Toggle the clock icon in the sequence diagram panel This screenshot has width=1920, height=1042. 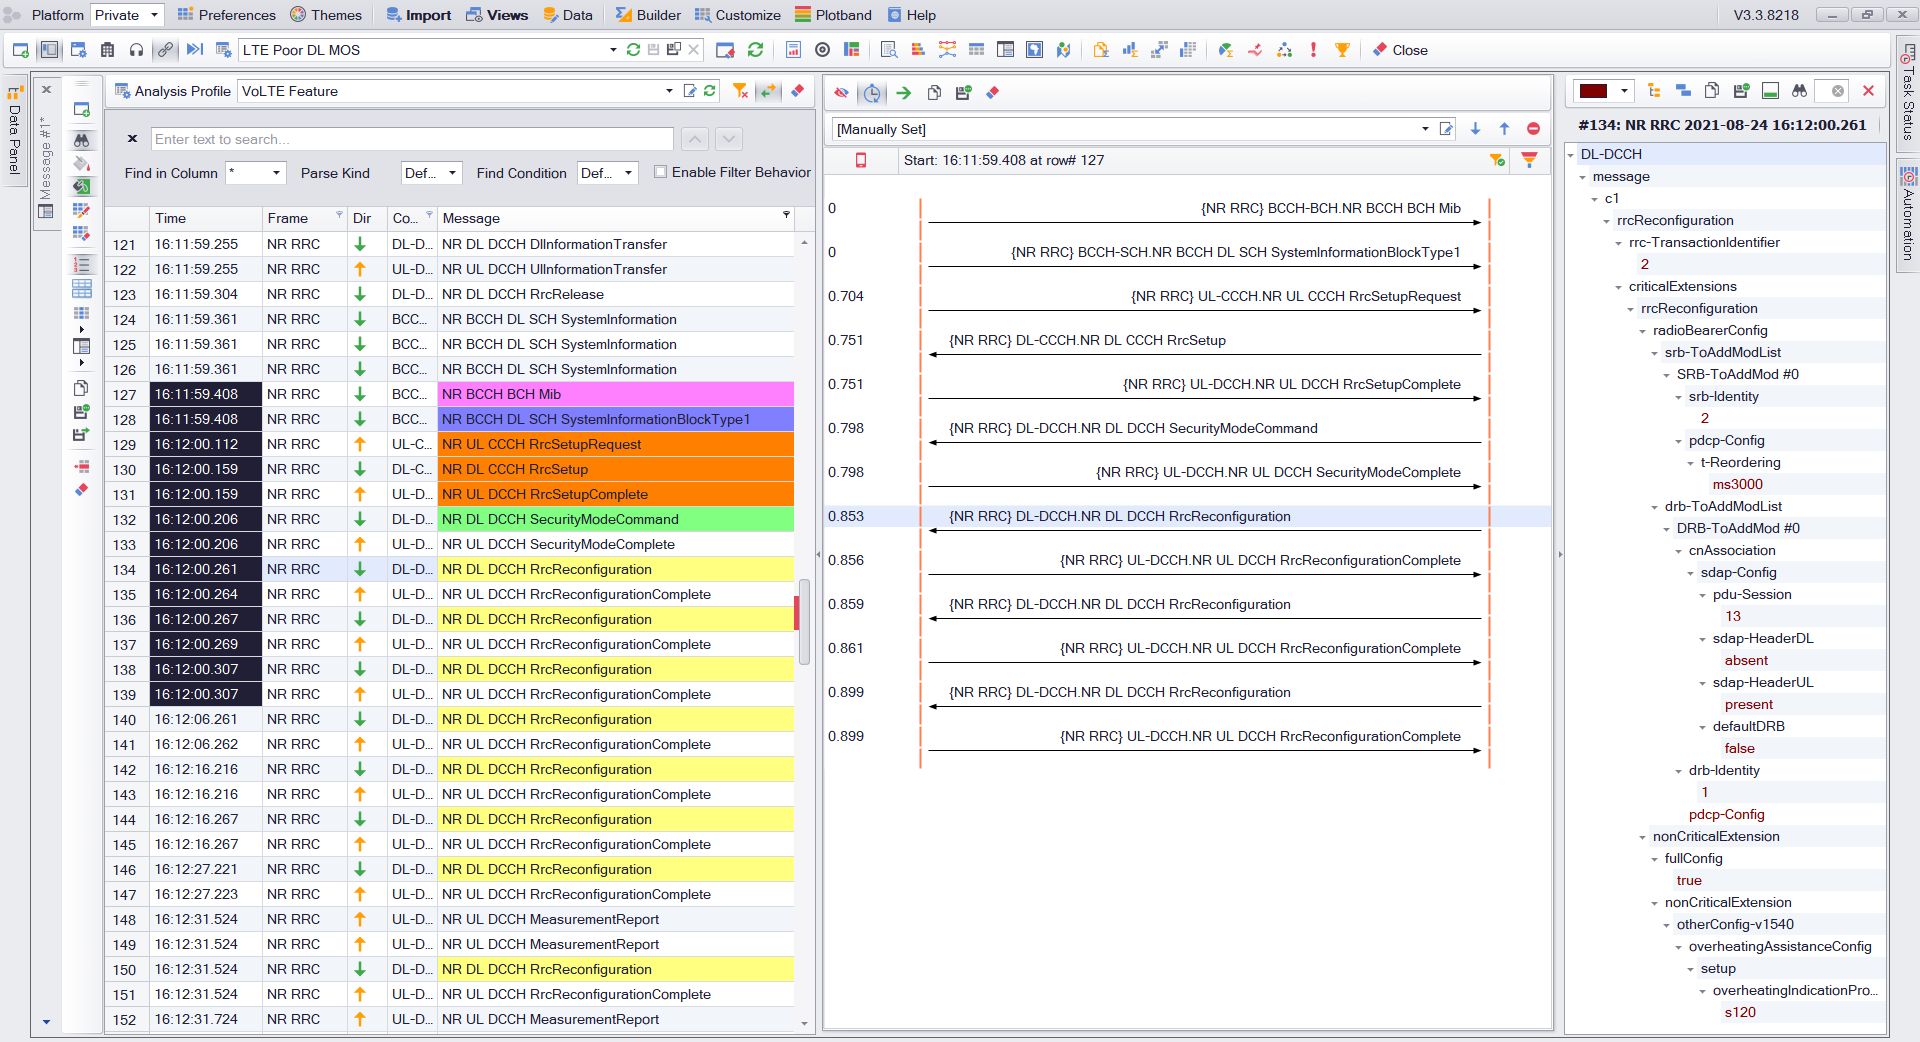point(872,92)
